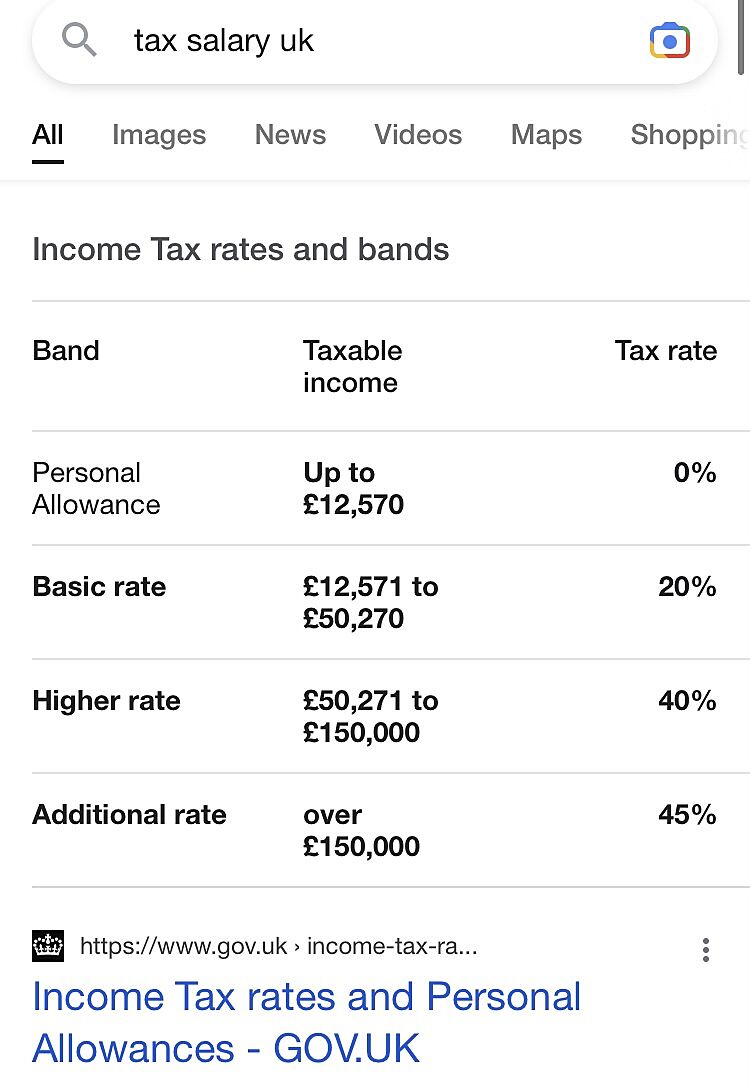The width and height of the screenshot is (750, 1089).
Task: Click the 45% tax rate value
Action: pyautogui.click(x=687, y=815)
